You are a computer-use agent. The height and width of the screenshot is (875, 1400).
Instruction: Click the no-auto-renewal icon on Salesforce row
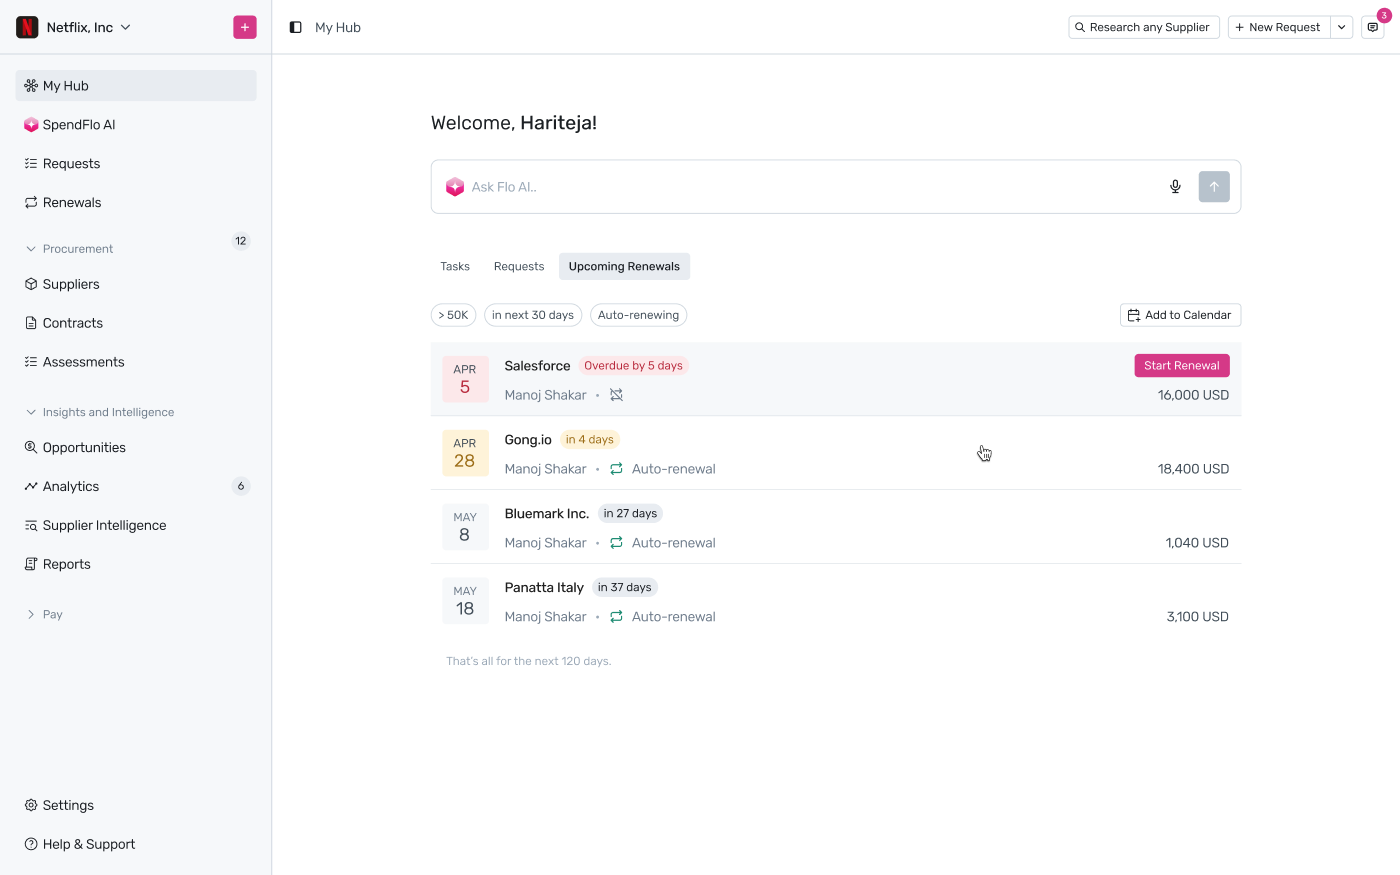(x=617, y=395)
